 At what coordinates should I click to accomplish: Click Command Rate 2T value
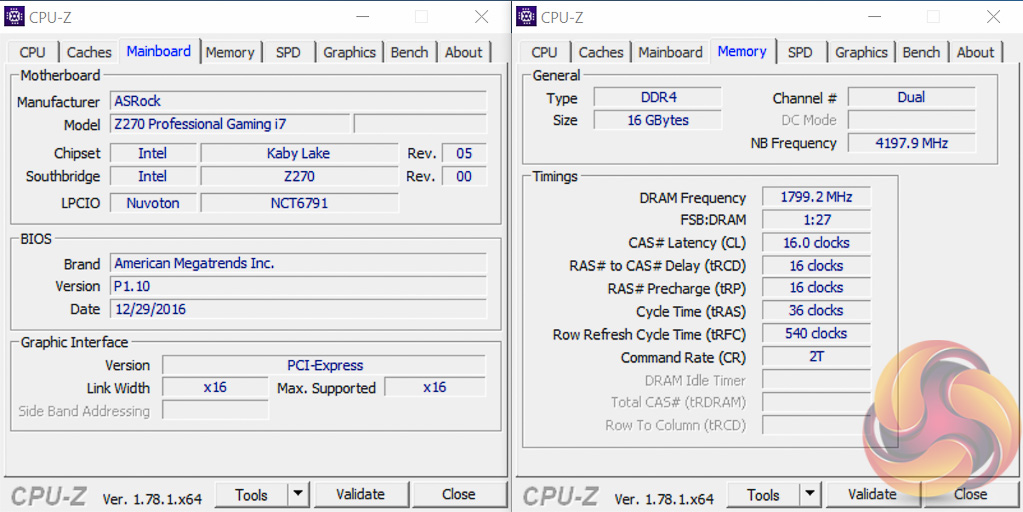tap(816, 357)
